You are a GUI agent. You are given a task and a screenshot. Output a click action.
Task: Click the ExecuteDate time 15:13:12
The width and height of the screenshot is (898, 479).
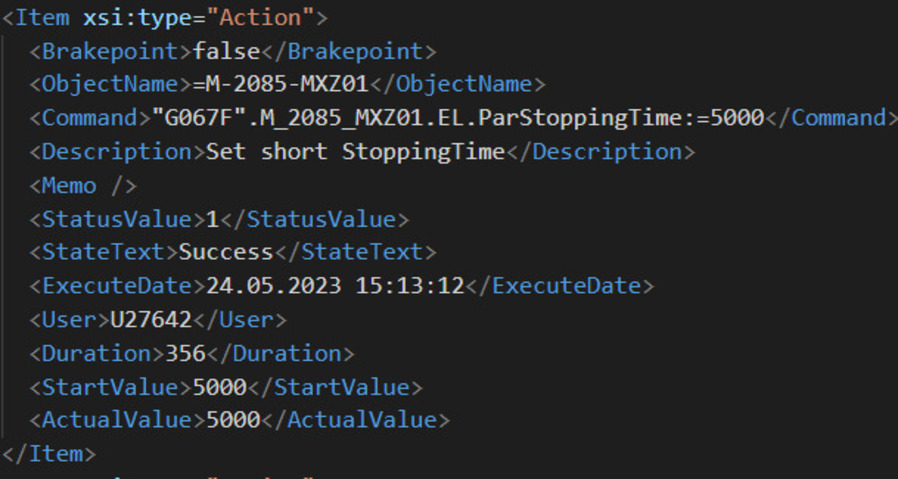click(410, 286)
